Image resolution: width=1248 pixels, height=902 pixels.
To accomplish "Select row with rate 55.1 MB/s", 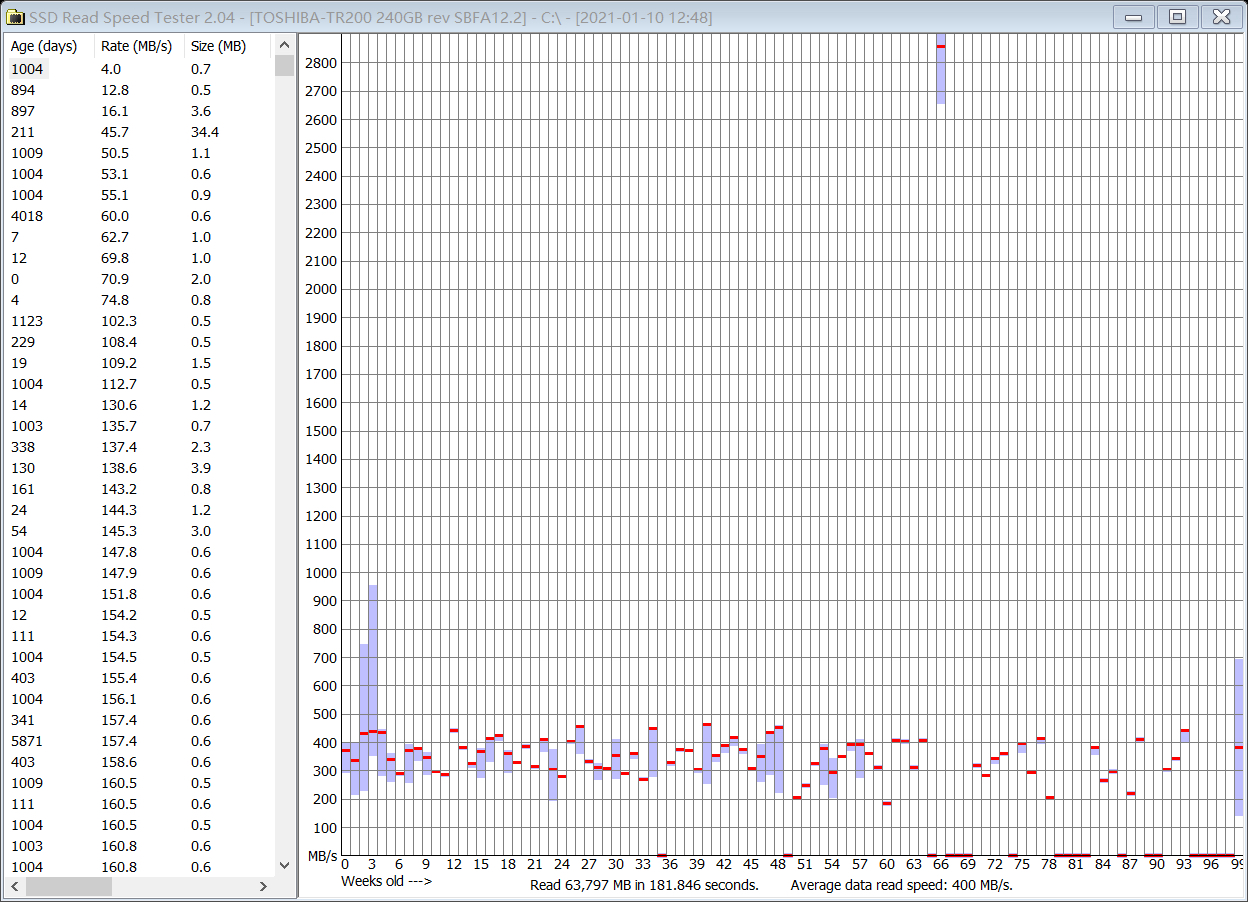I will click(140, 195).
